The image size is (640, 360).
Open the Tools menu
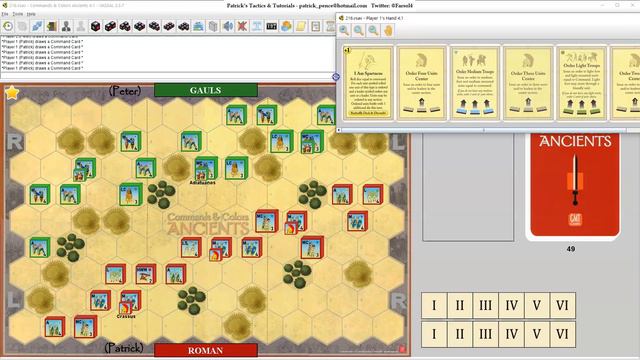[18, 14]
